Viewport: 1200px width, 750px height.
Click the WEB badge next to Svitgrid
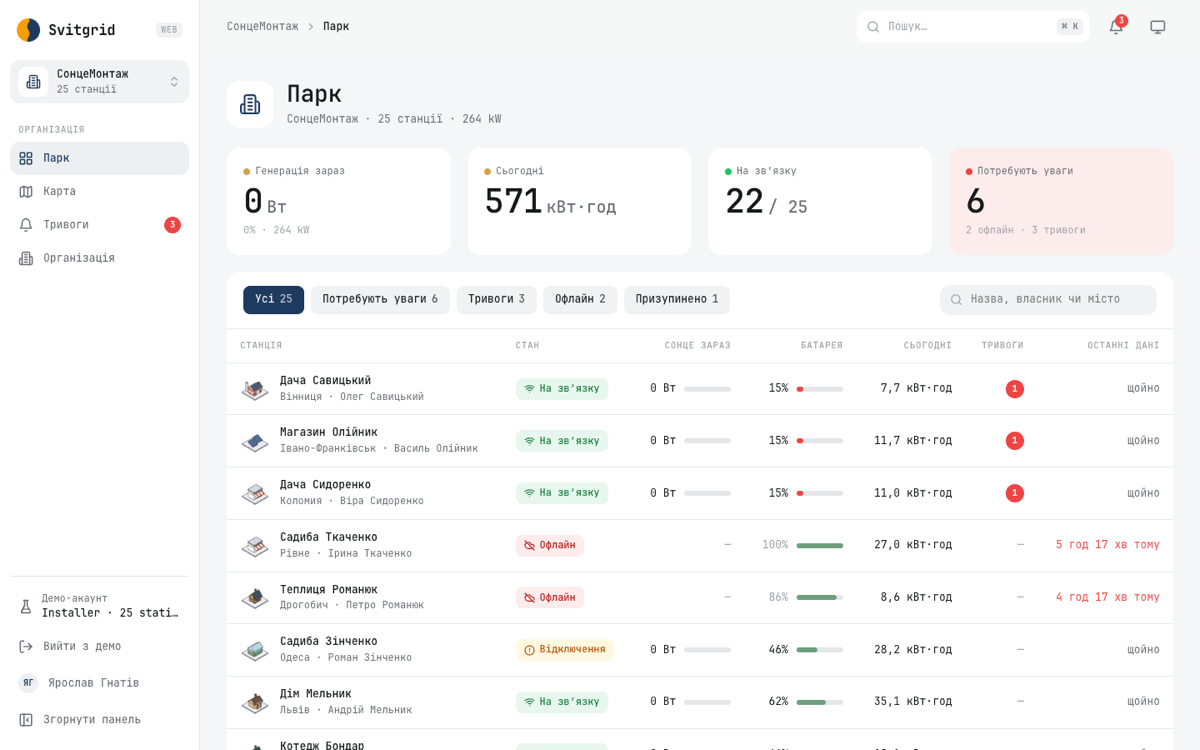point(169,30)
